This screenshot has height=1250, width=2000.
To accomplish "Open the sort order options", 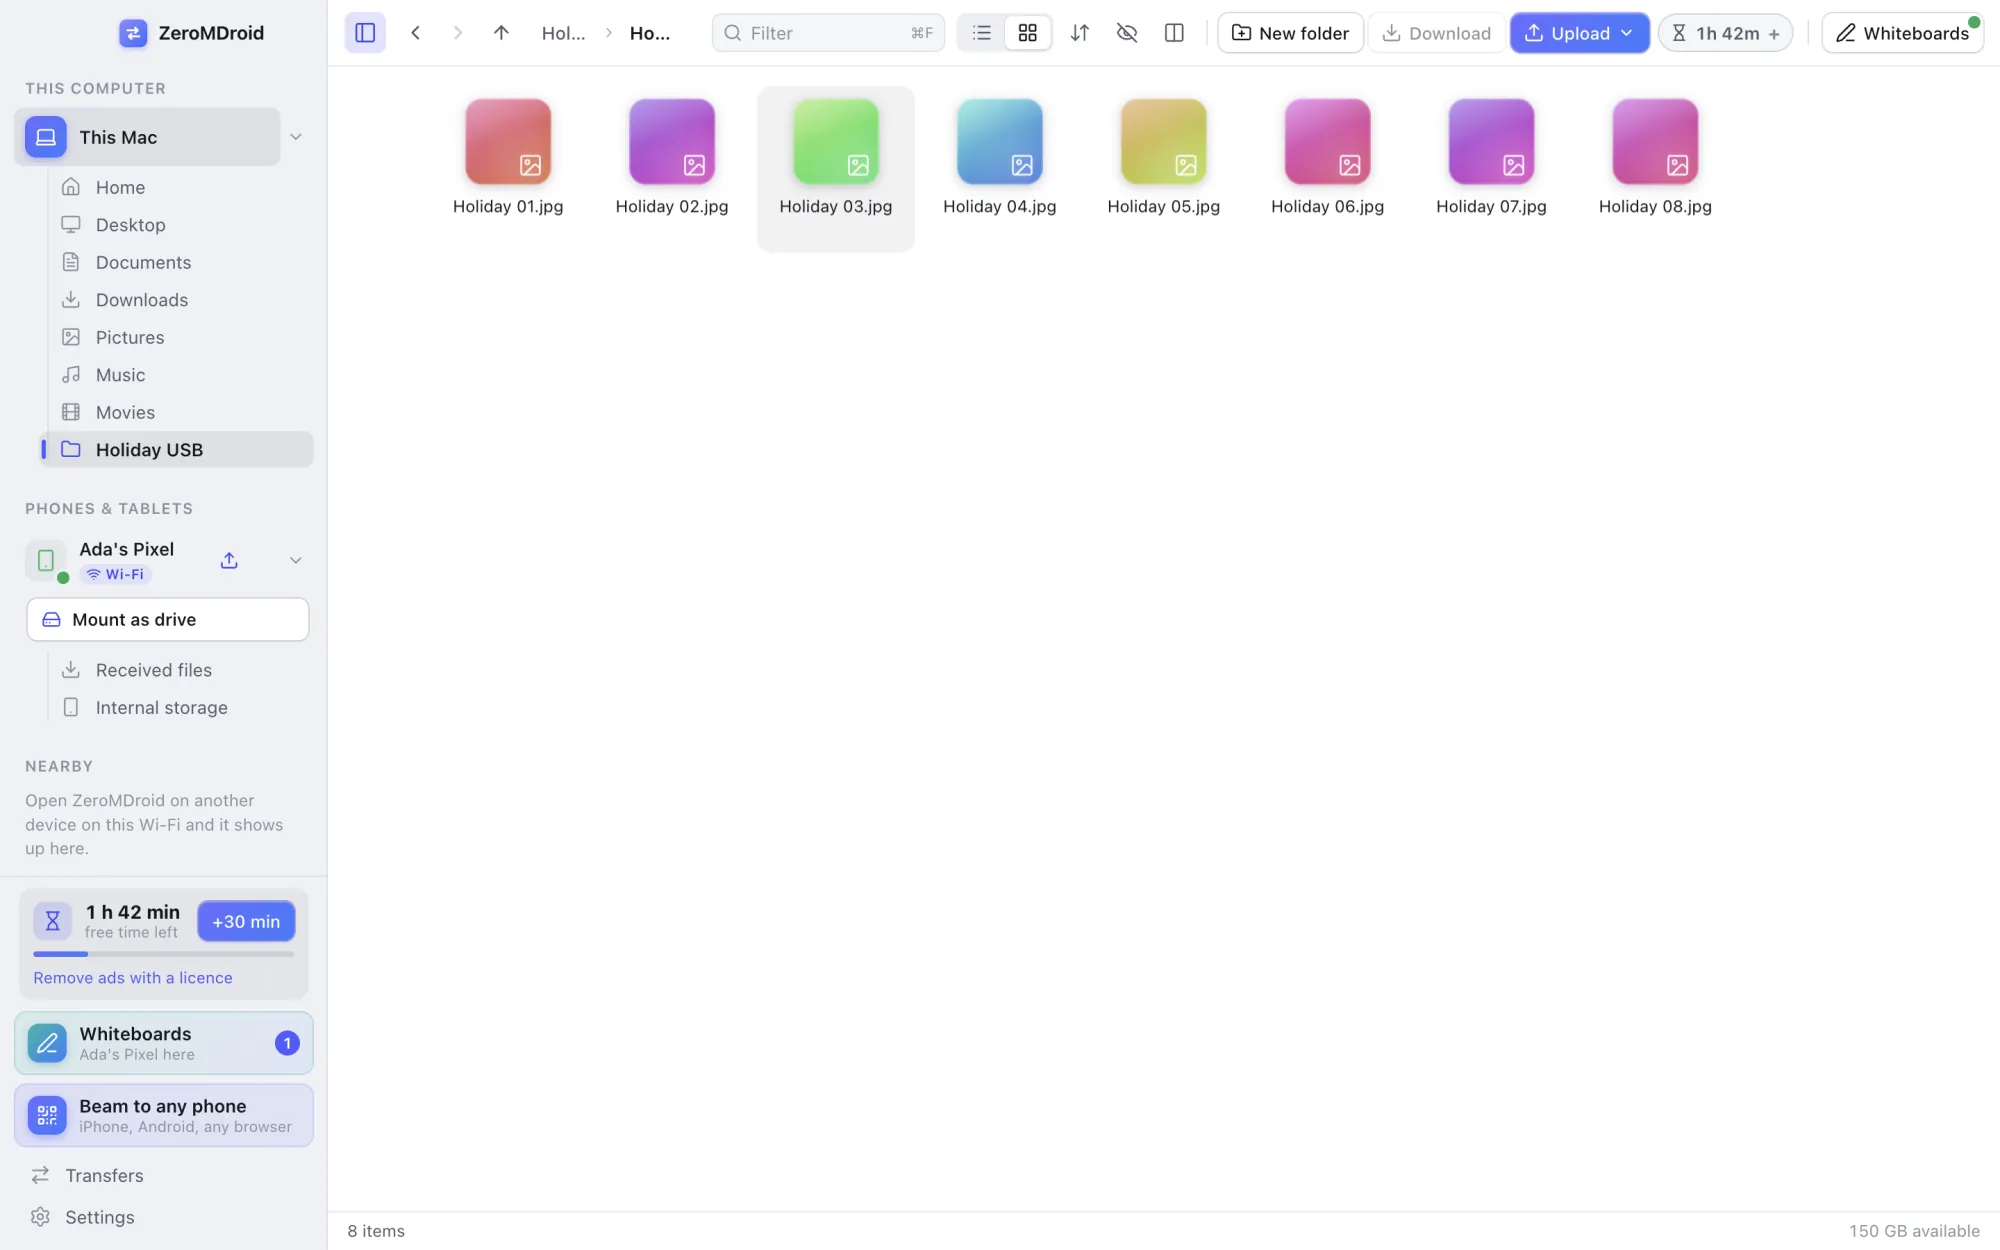I will coord(1079,33).
